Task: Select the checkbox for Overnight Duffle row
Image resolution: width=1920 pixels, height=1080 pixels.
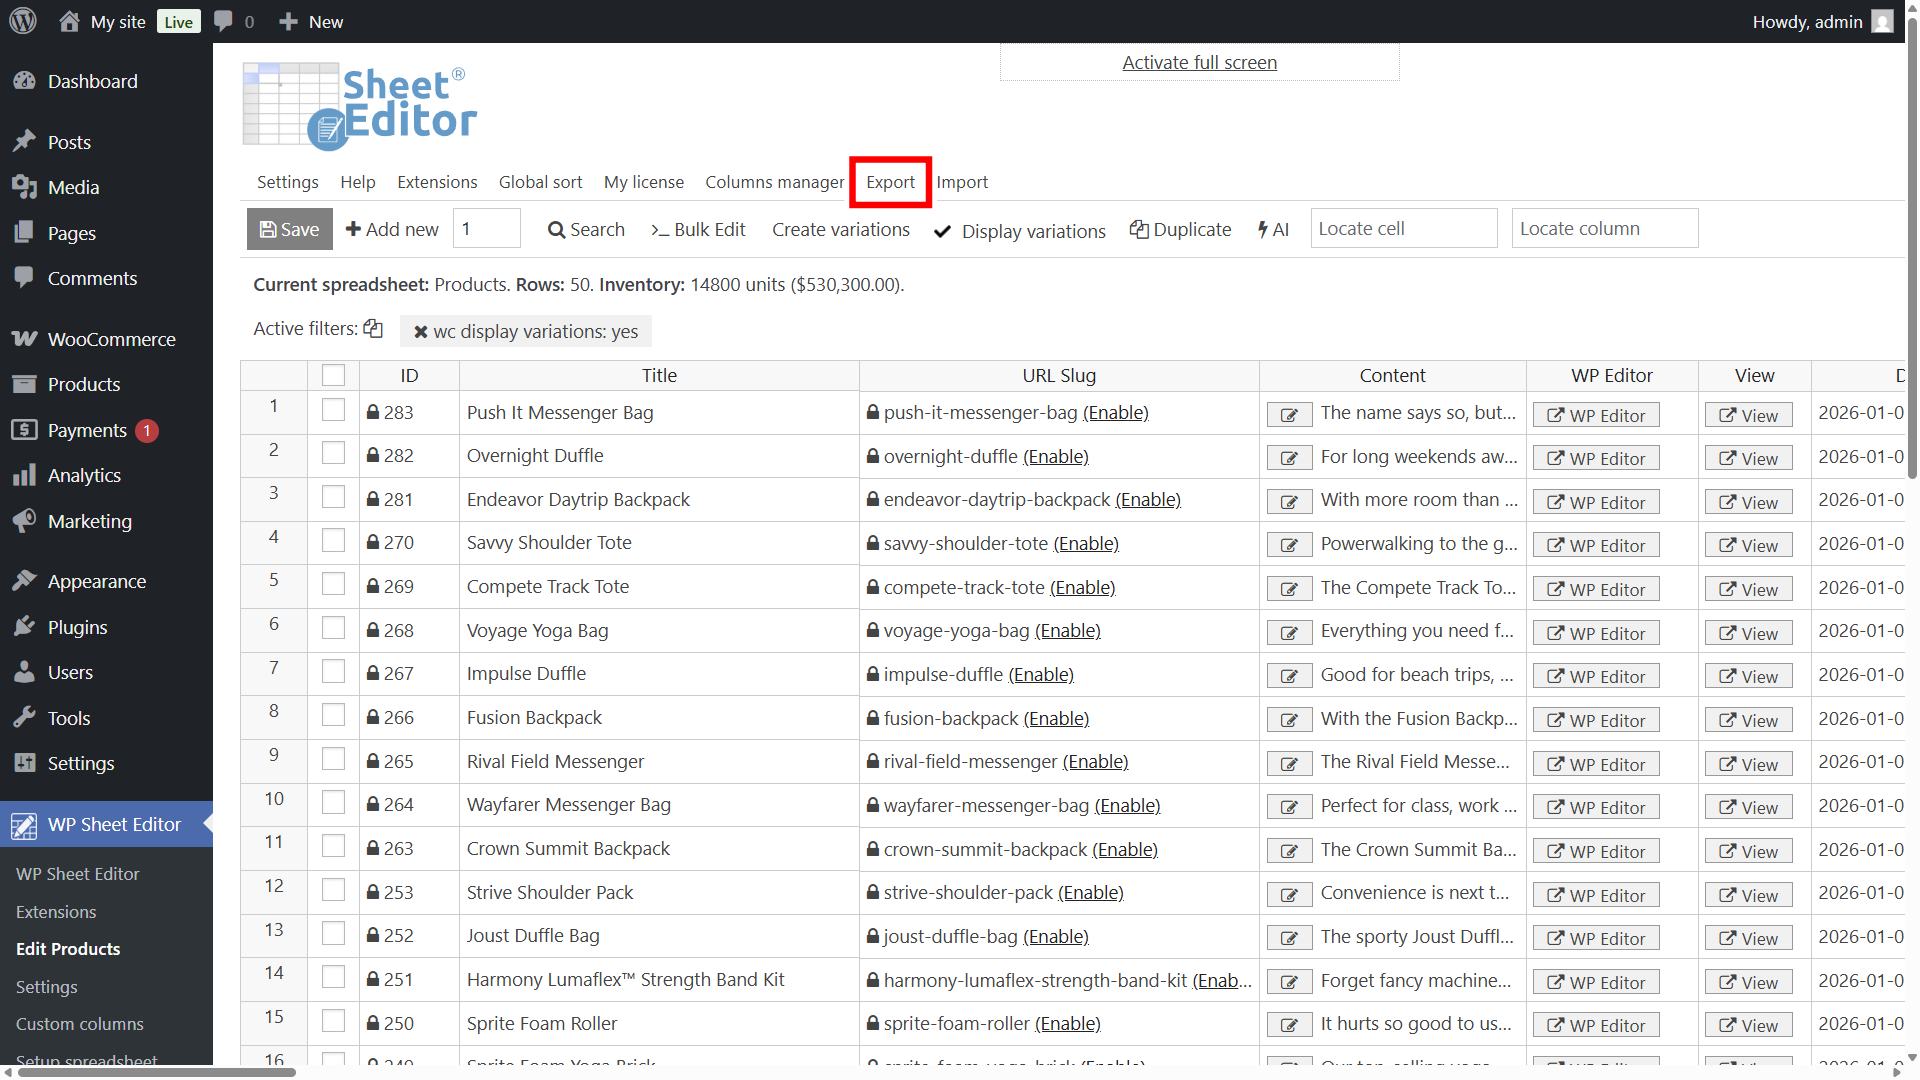Action: coord(333,454)
